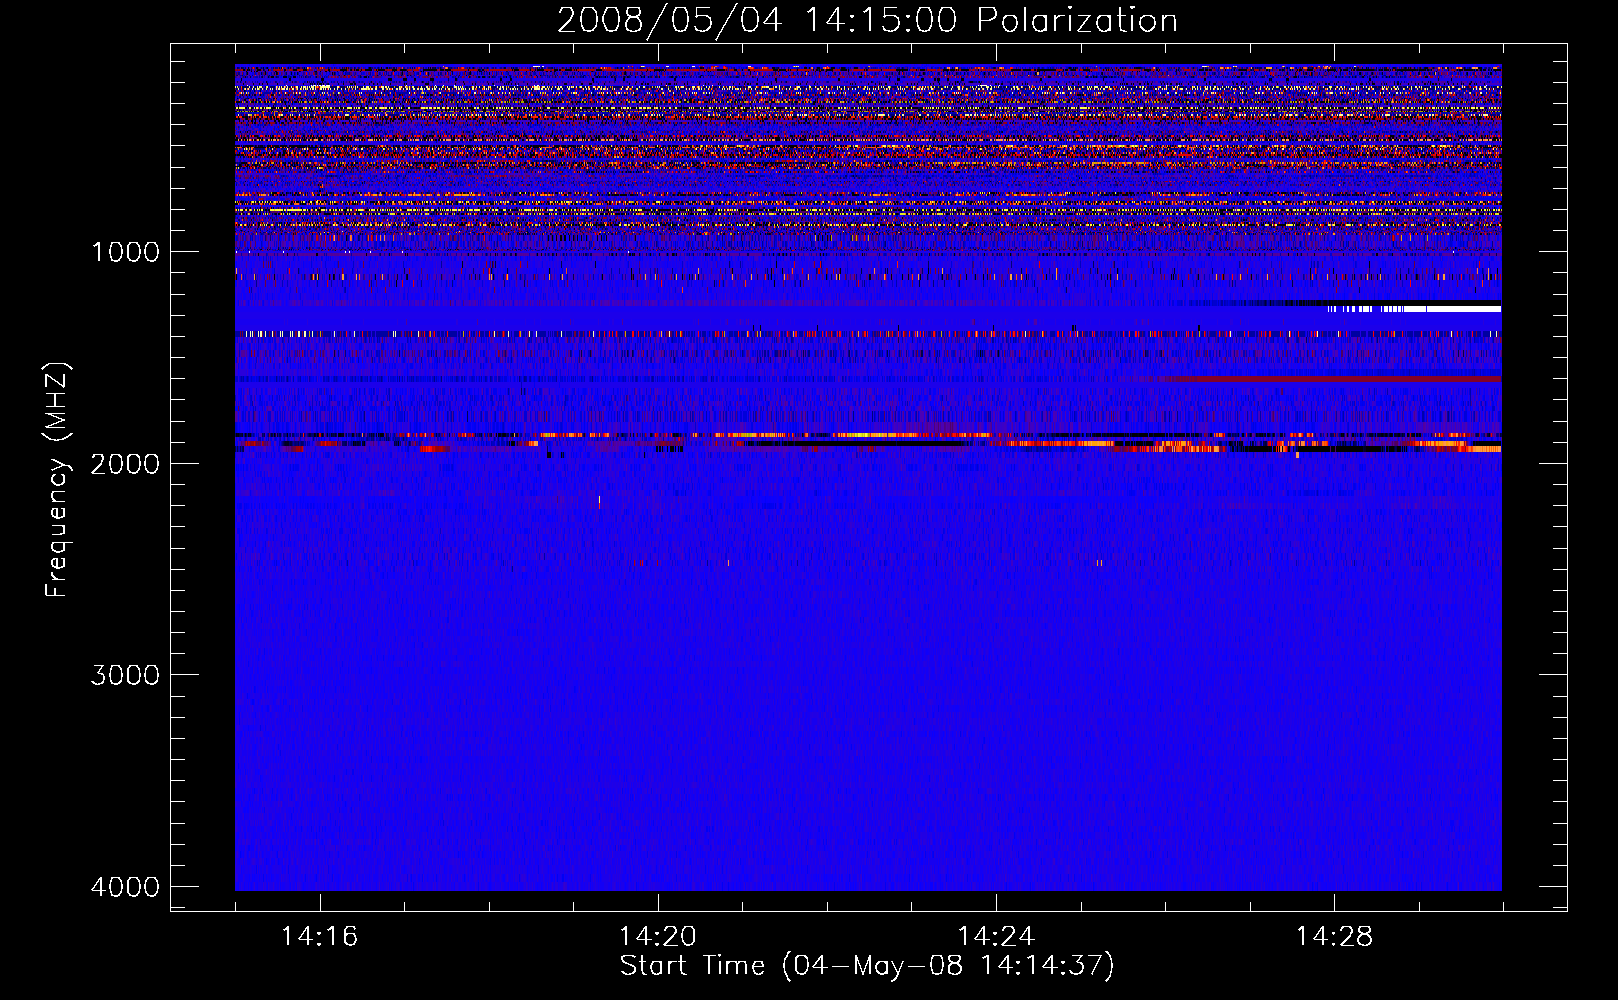Click the 'Start Time (04-May-08 14:14:37)' label
1618x1000 pixels.
(x=867, y=966)
